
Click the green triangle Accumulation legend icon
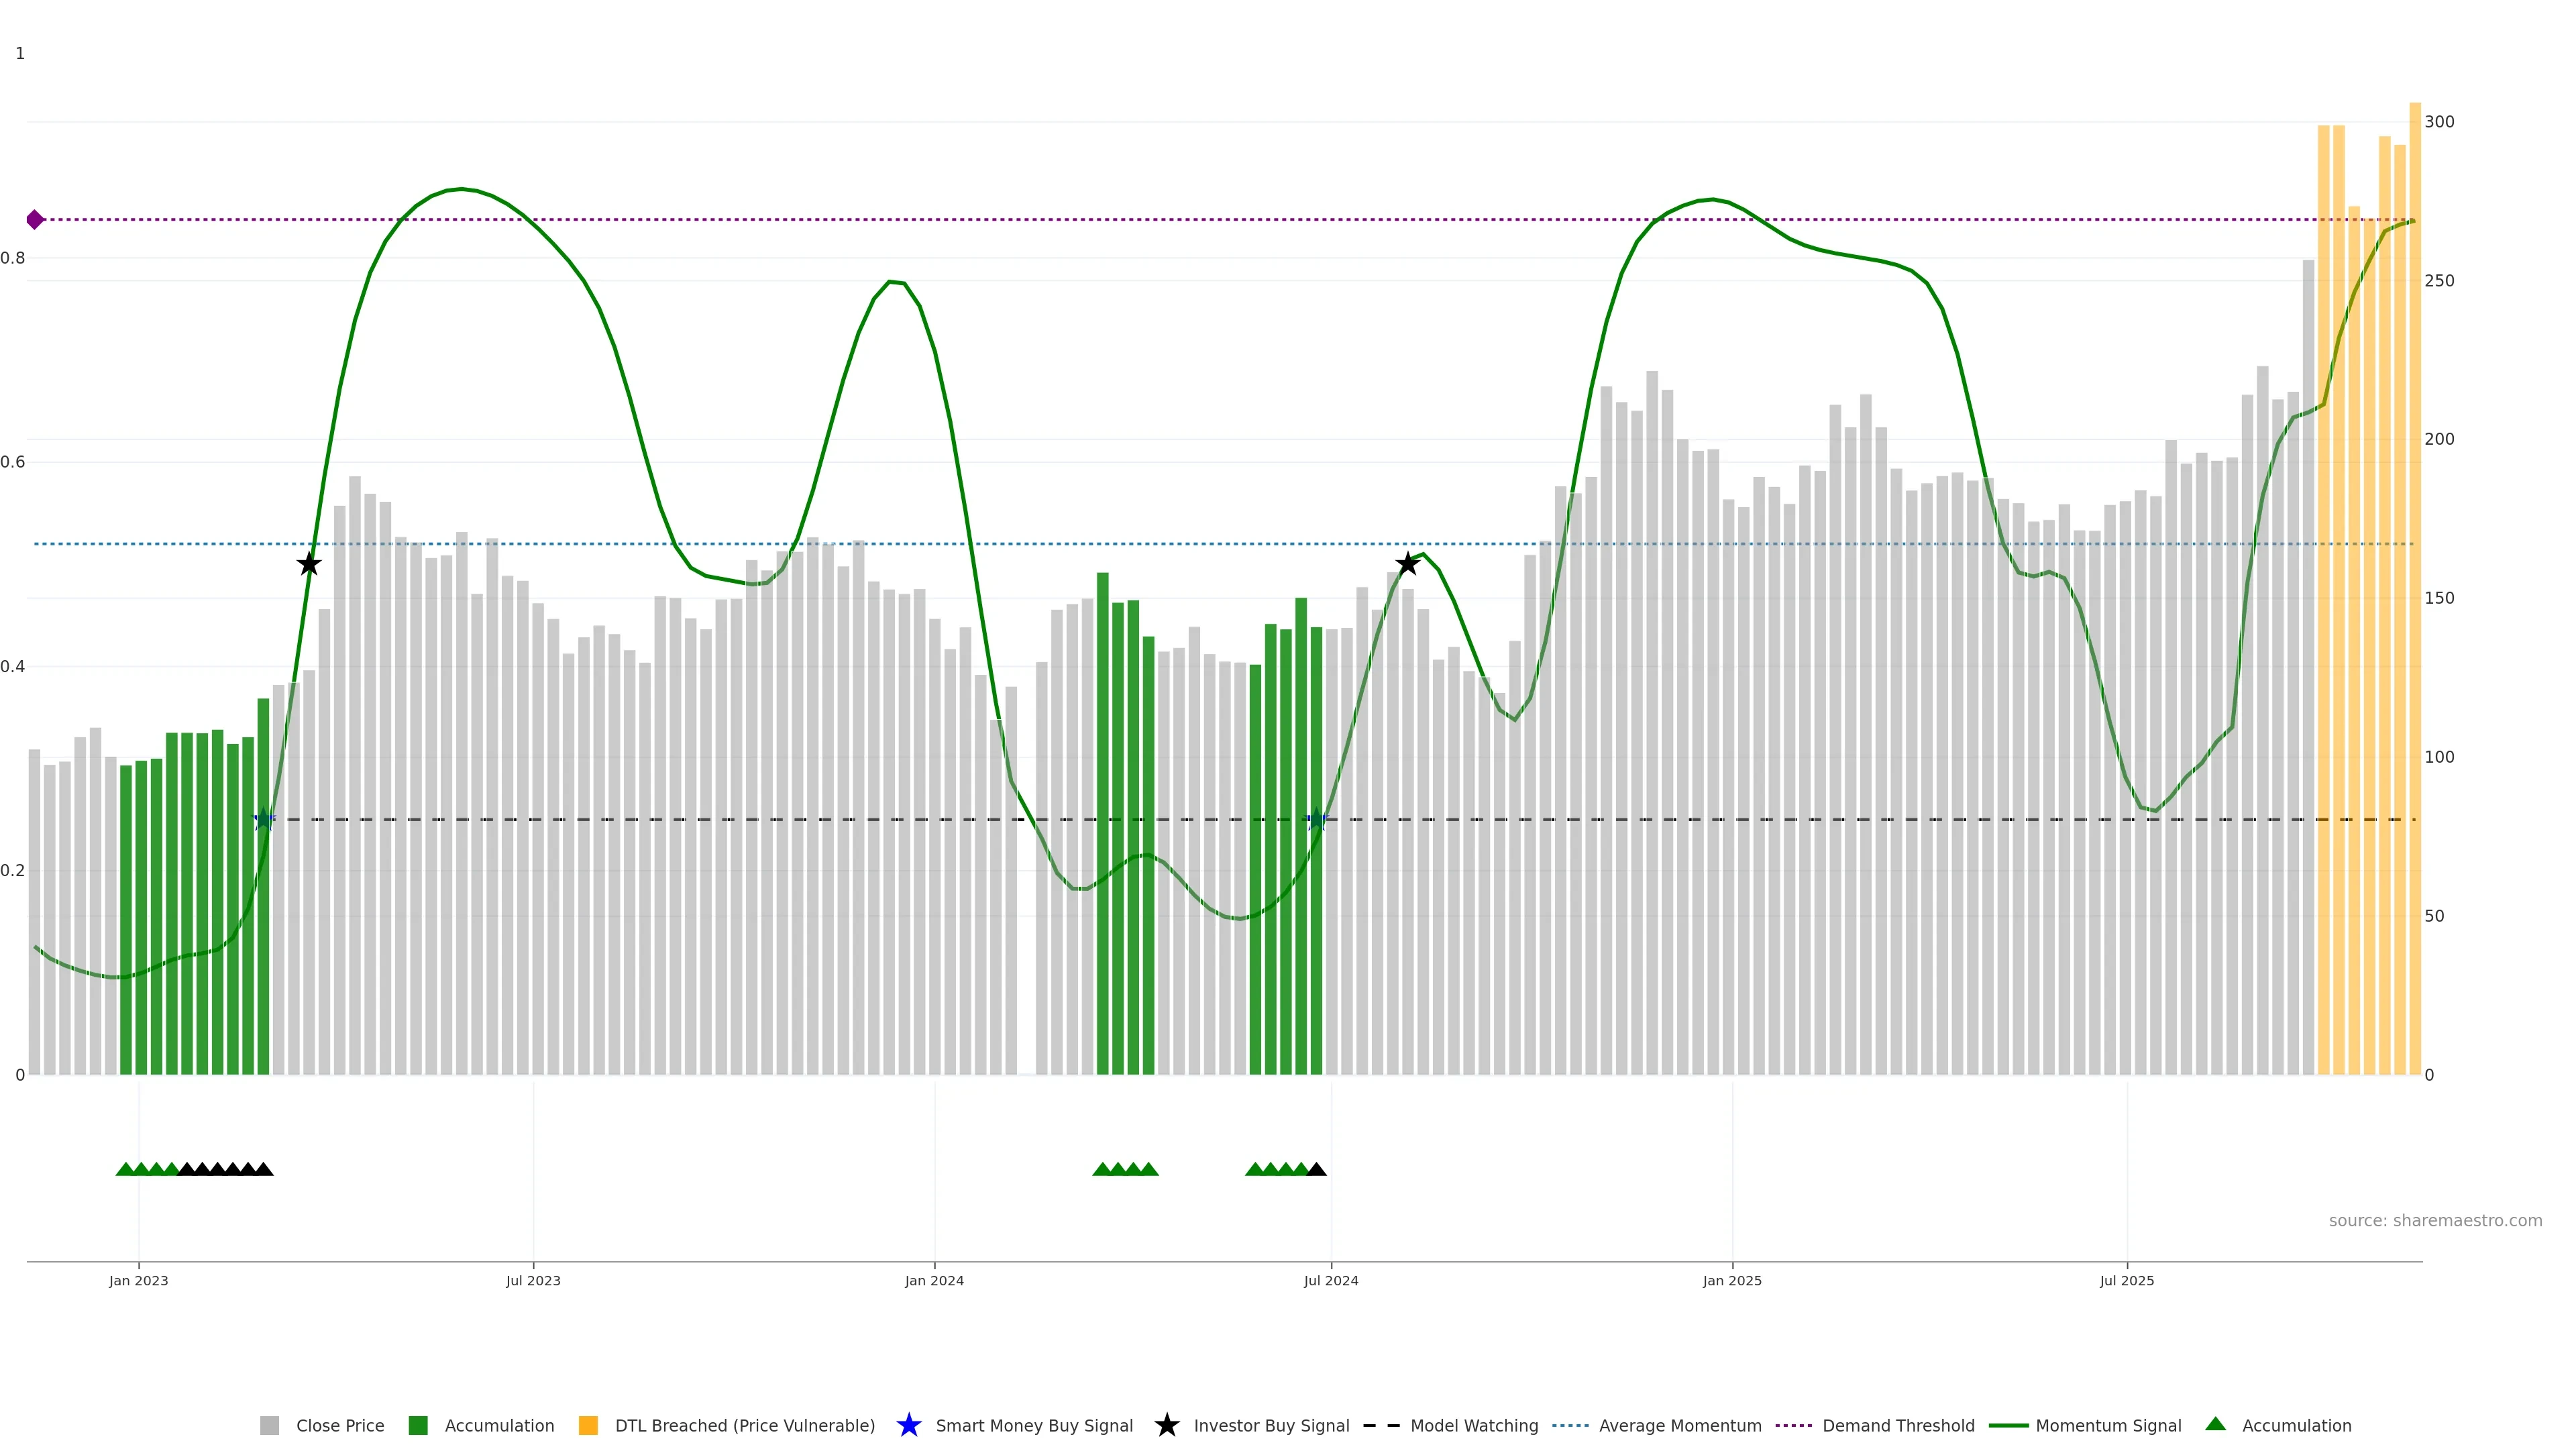tap(2215, 1424)
